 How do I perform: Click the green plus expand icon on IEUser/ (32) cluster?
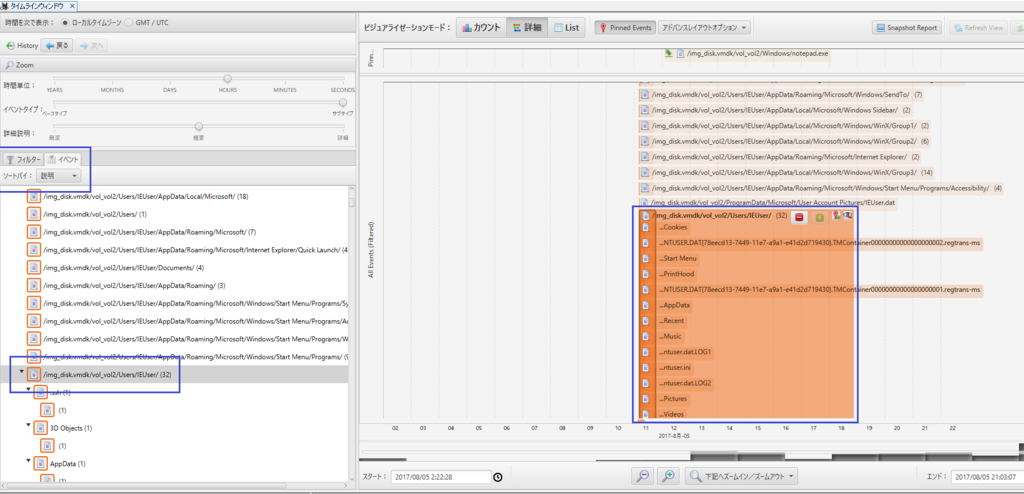[x=818, y=217]
